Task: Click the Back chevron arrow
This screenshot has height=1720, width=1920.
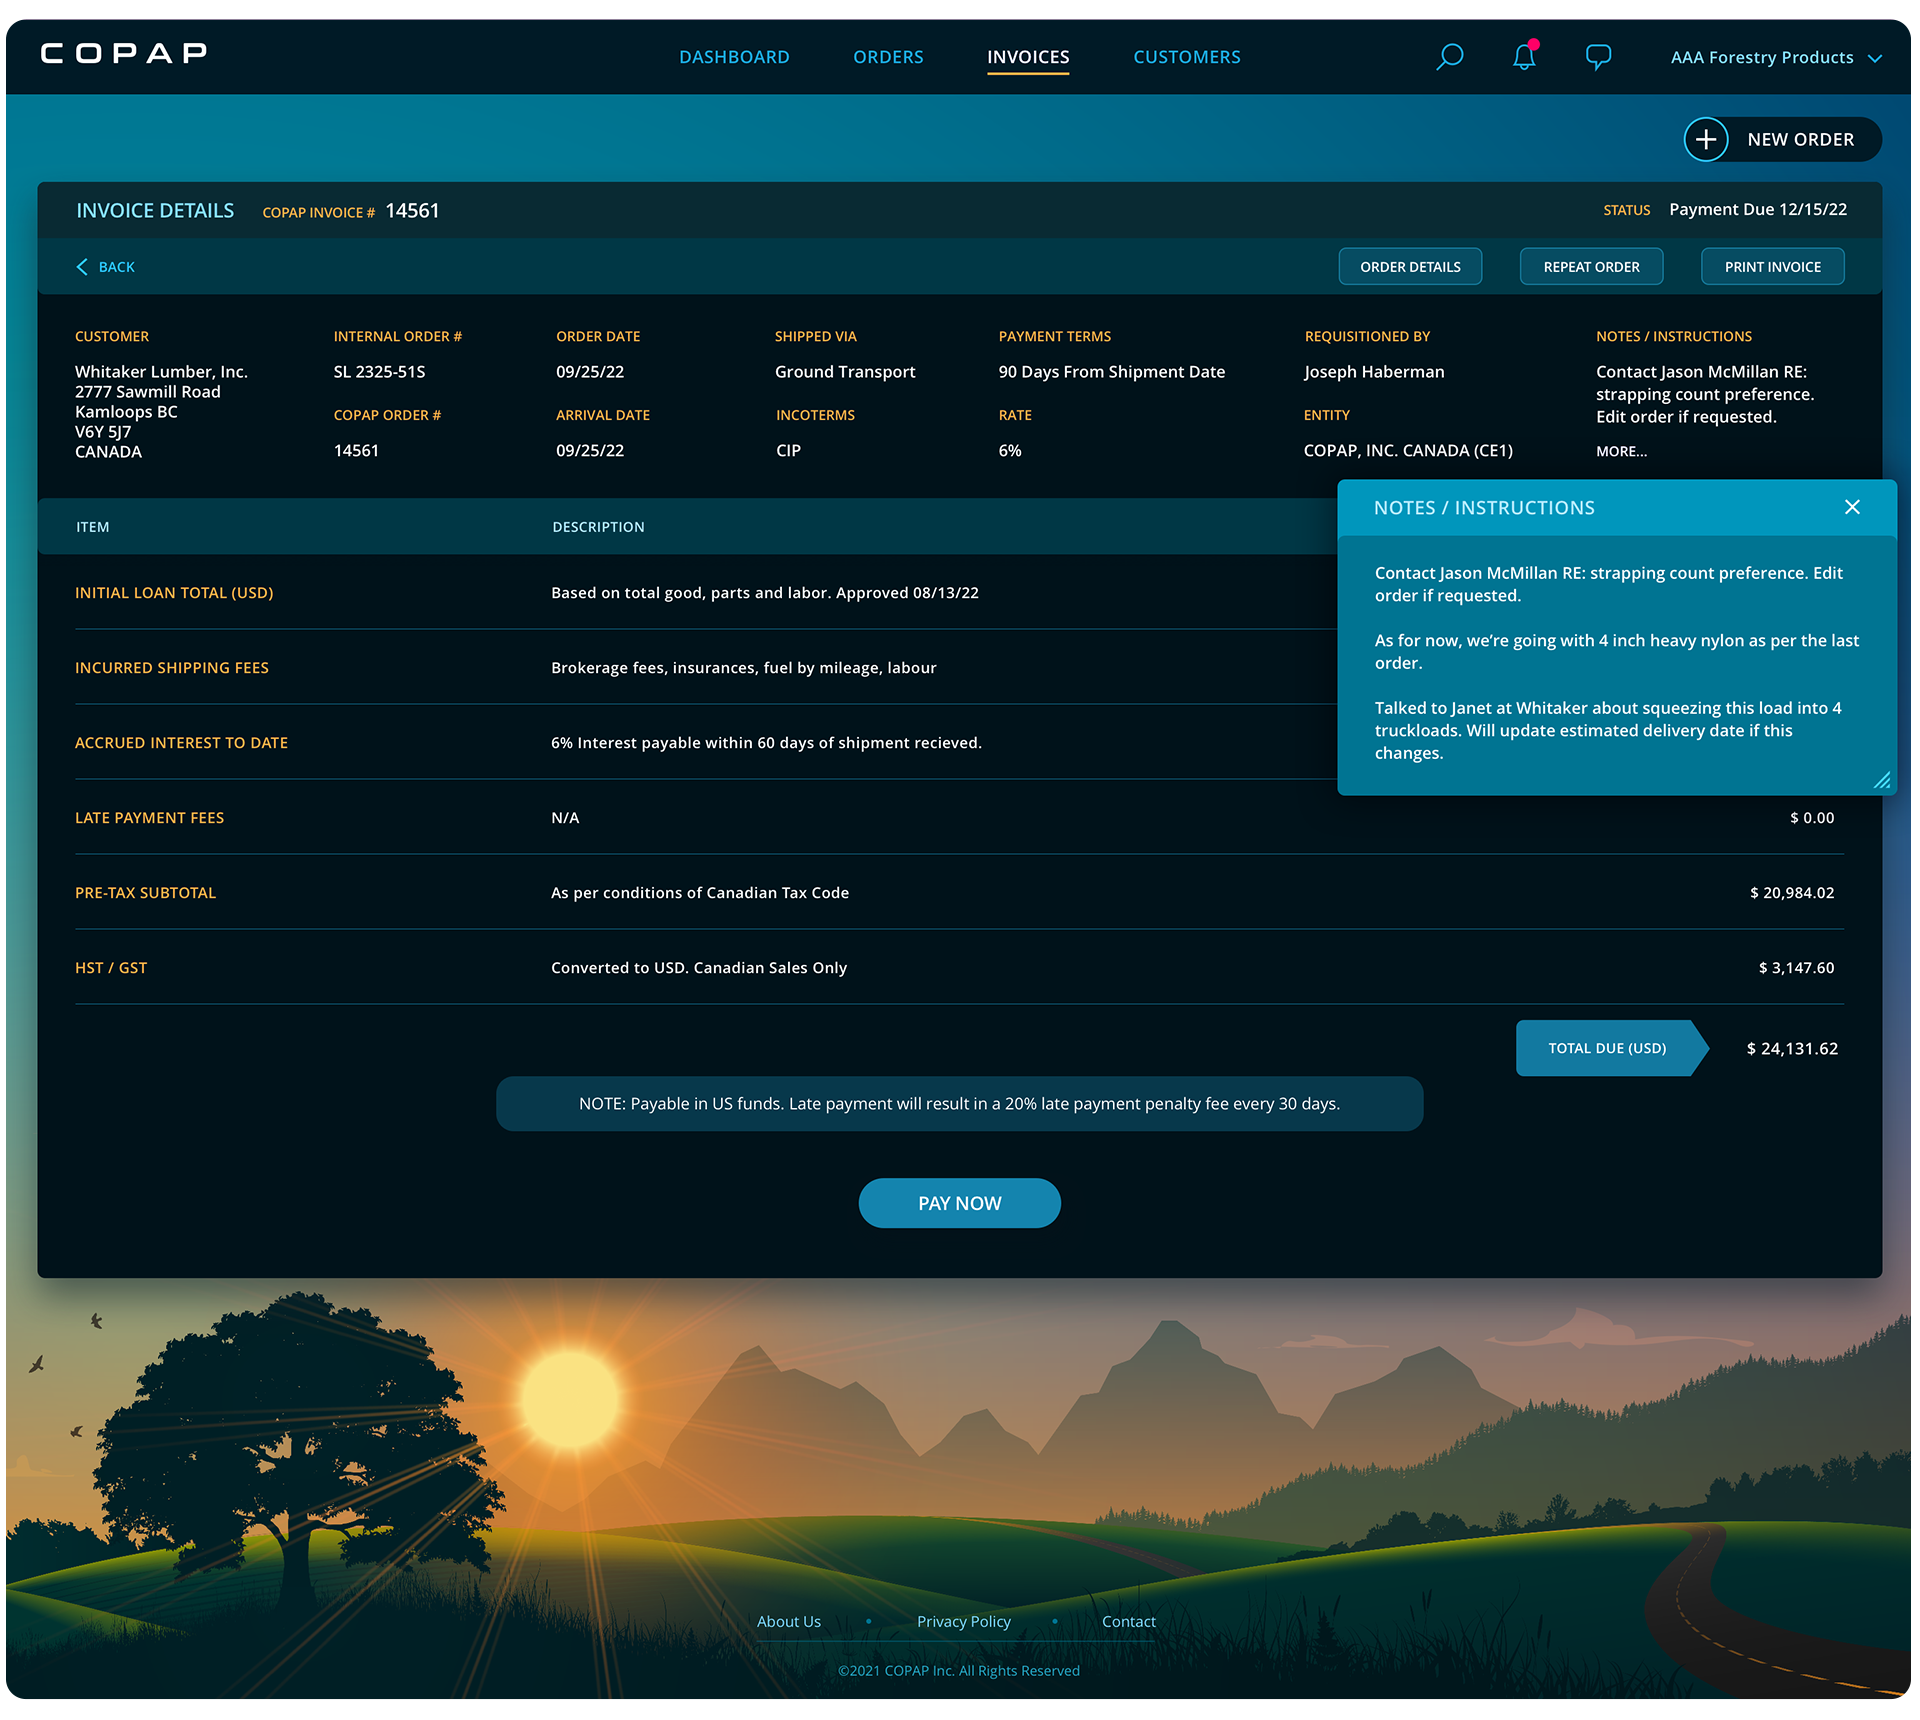Action: (82, 267)
